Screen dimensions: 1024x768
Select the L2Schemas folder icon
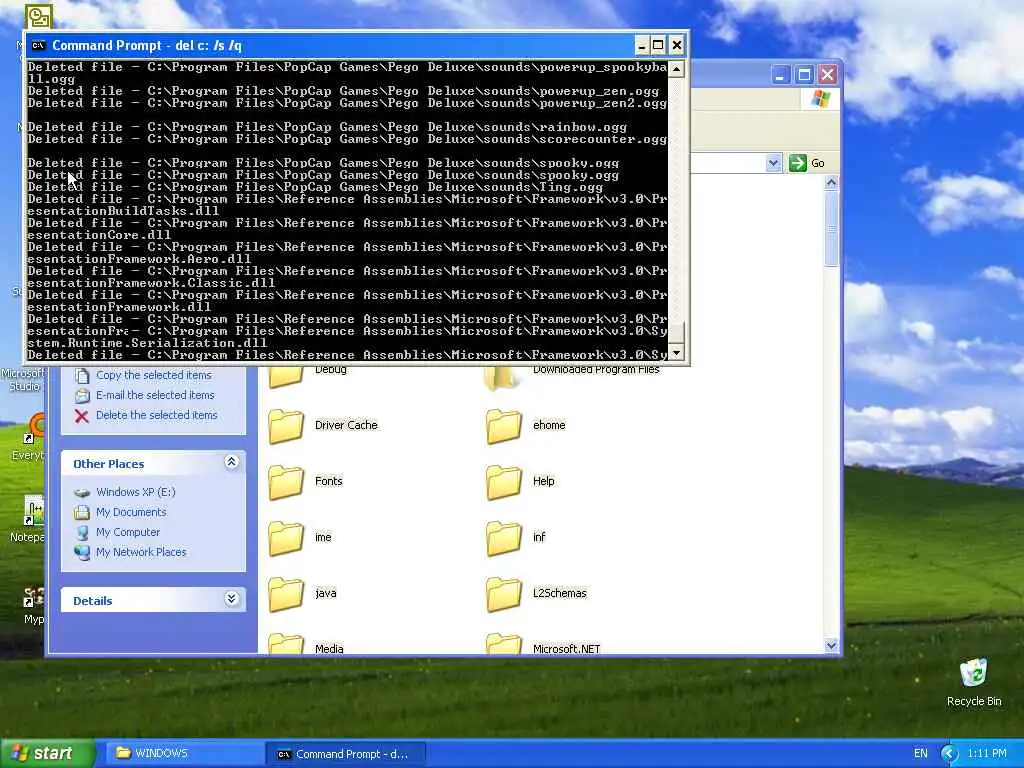[504, 595]
